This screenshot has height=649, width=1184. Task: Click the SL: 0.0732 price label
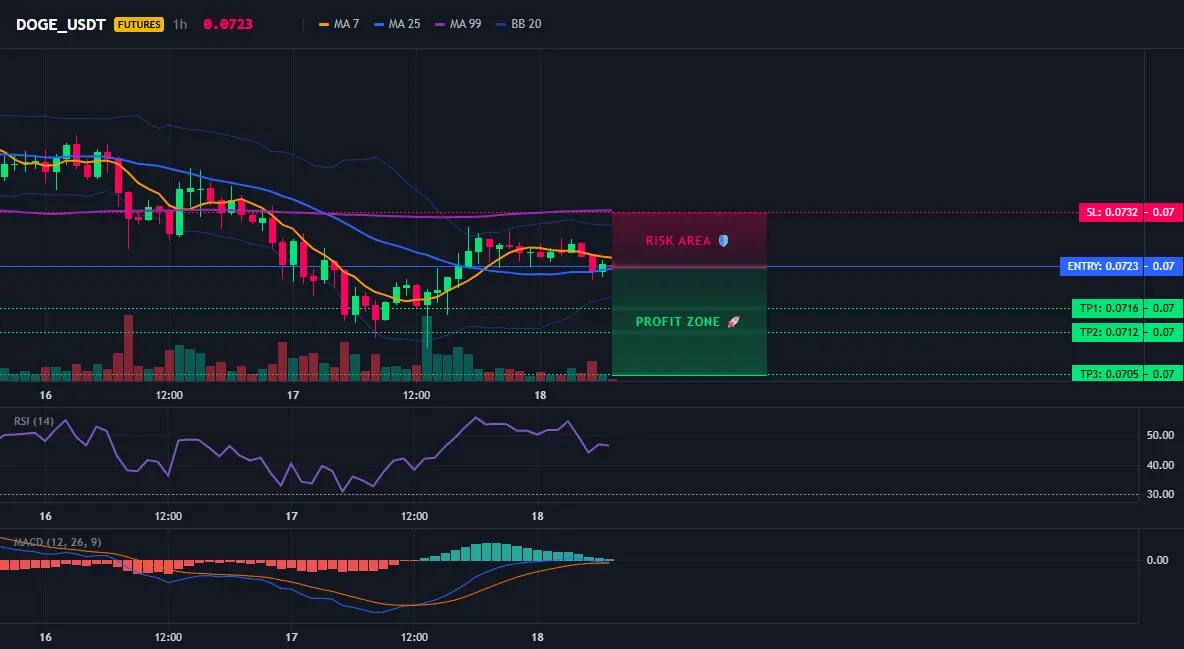(1112, 212)
